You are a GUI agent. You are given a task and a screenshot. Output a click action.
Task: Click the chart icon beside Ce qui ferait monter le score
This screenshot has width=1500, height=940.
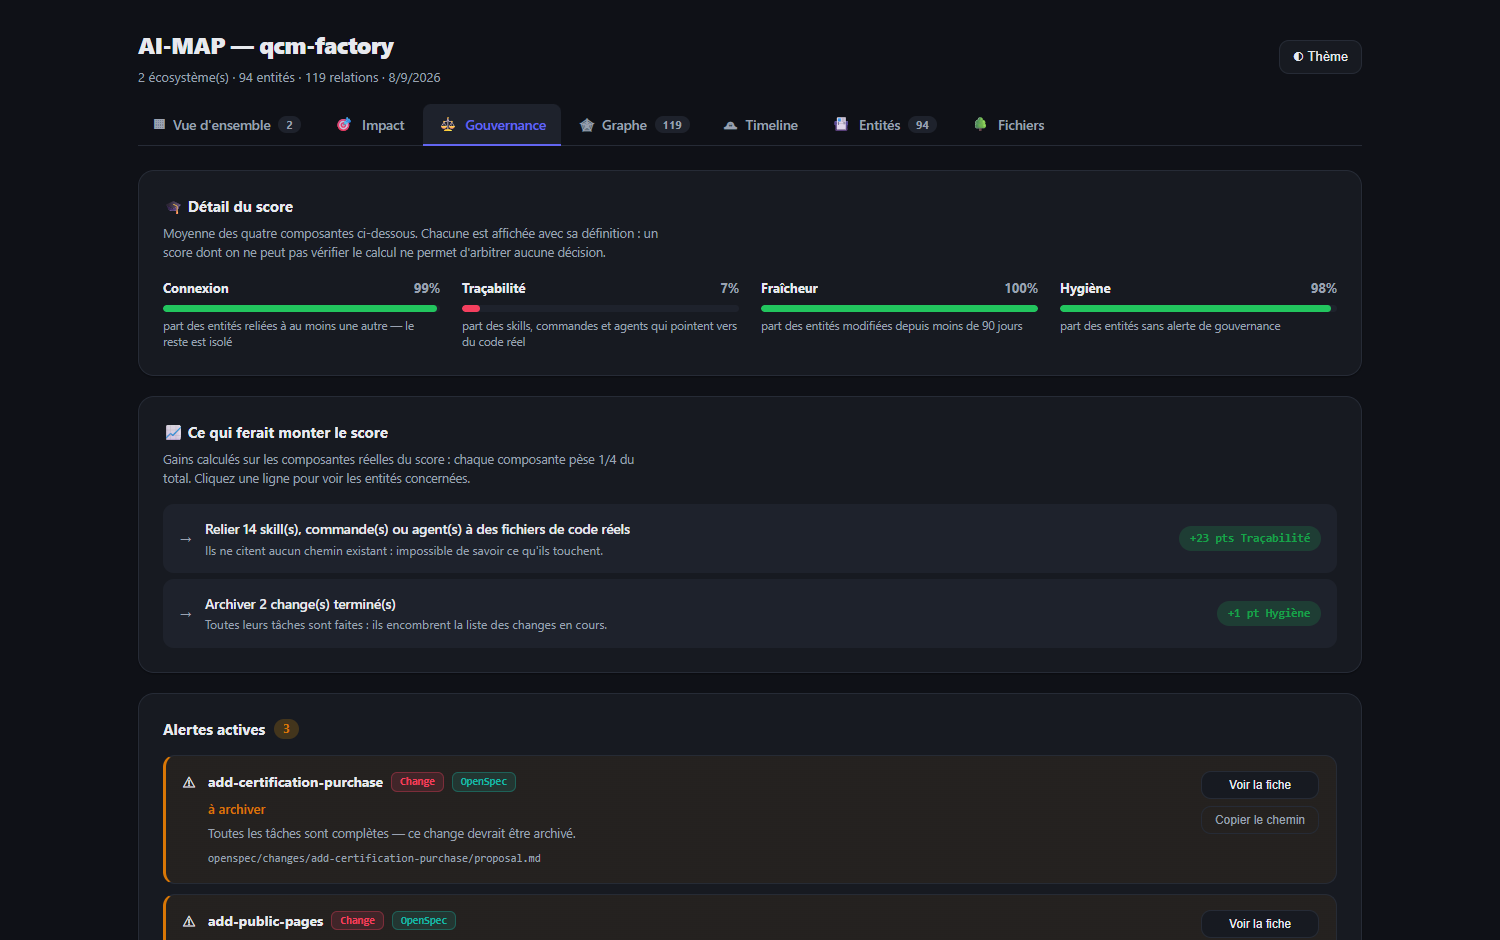click(x=173, y=433)
